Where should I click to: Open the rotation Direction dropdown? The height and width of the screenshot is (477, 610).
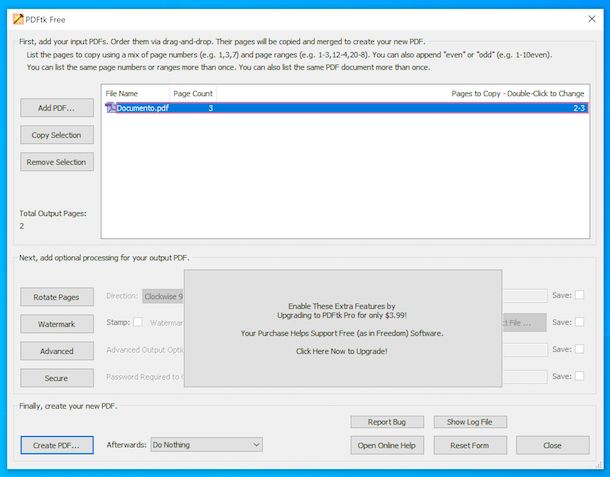tap(163, 296)
